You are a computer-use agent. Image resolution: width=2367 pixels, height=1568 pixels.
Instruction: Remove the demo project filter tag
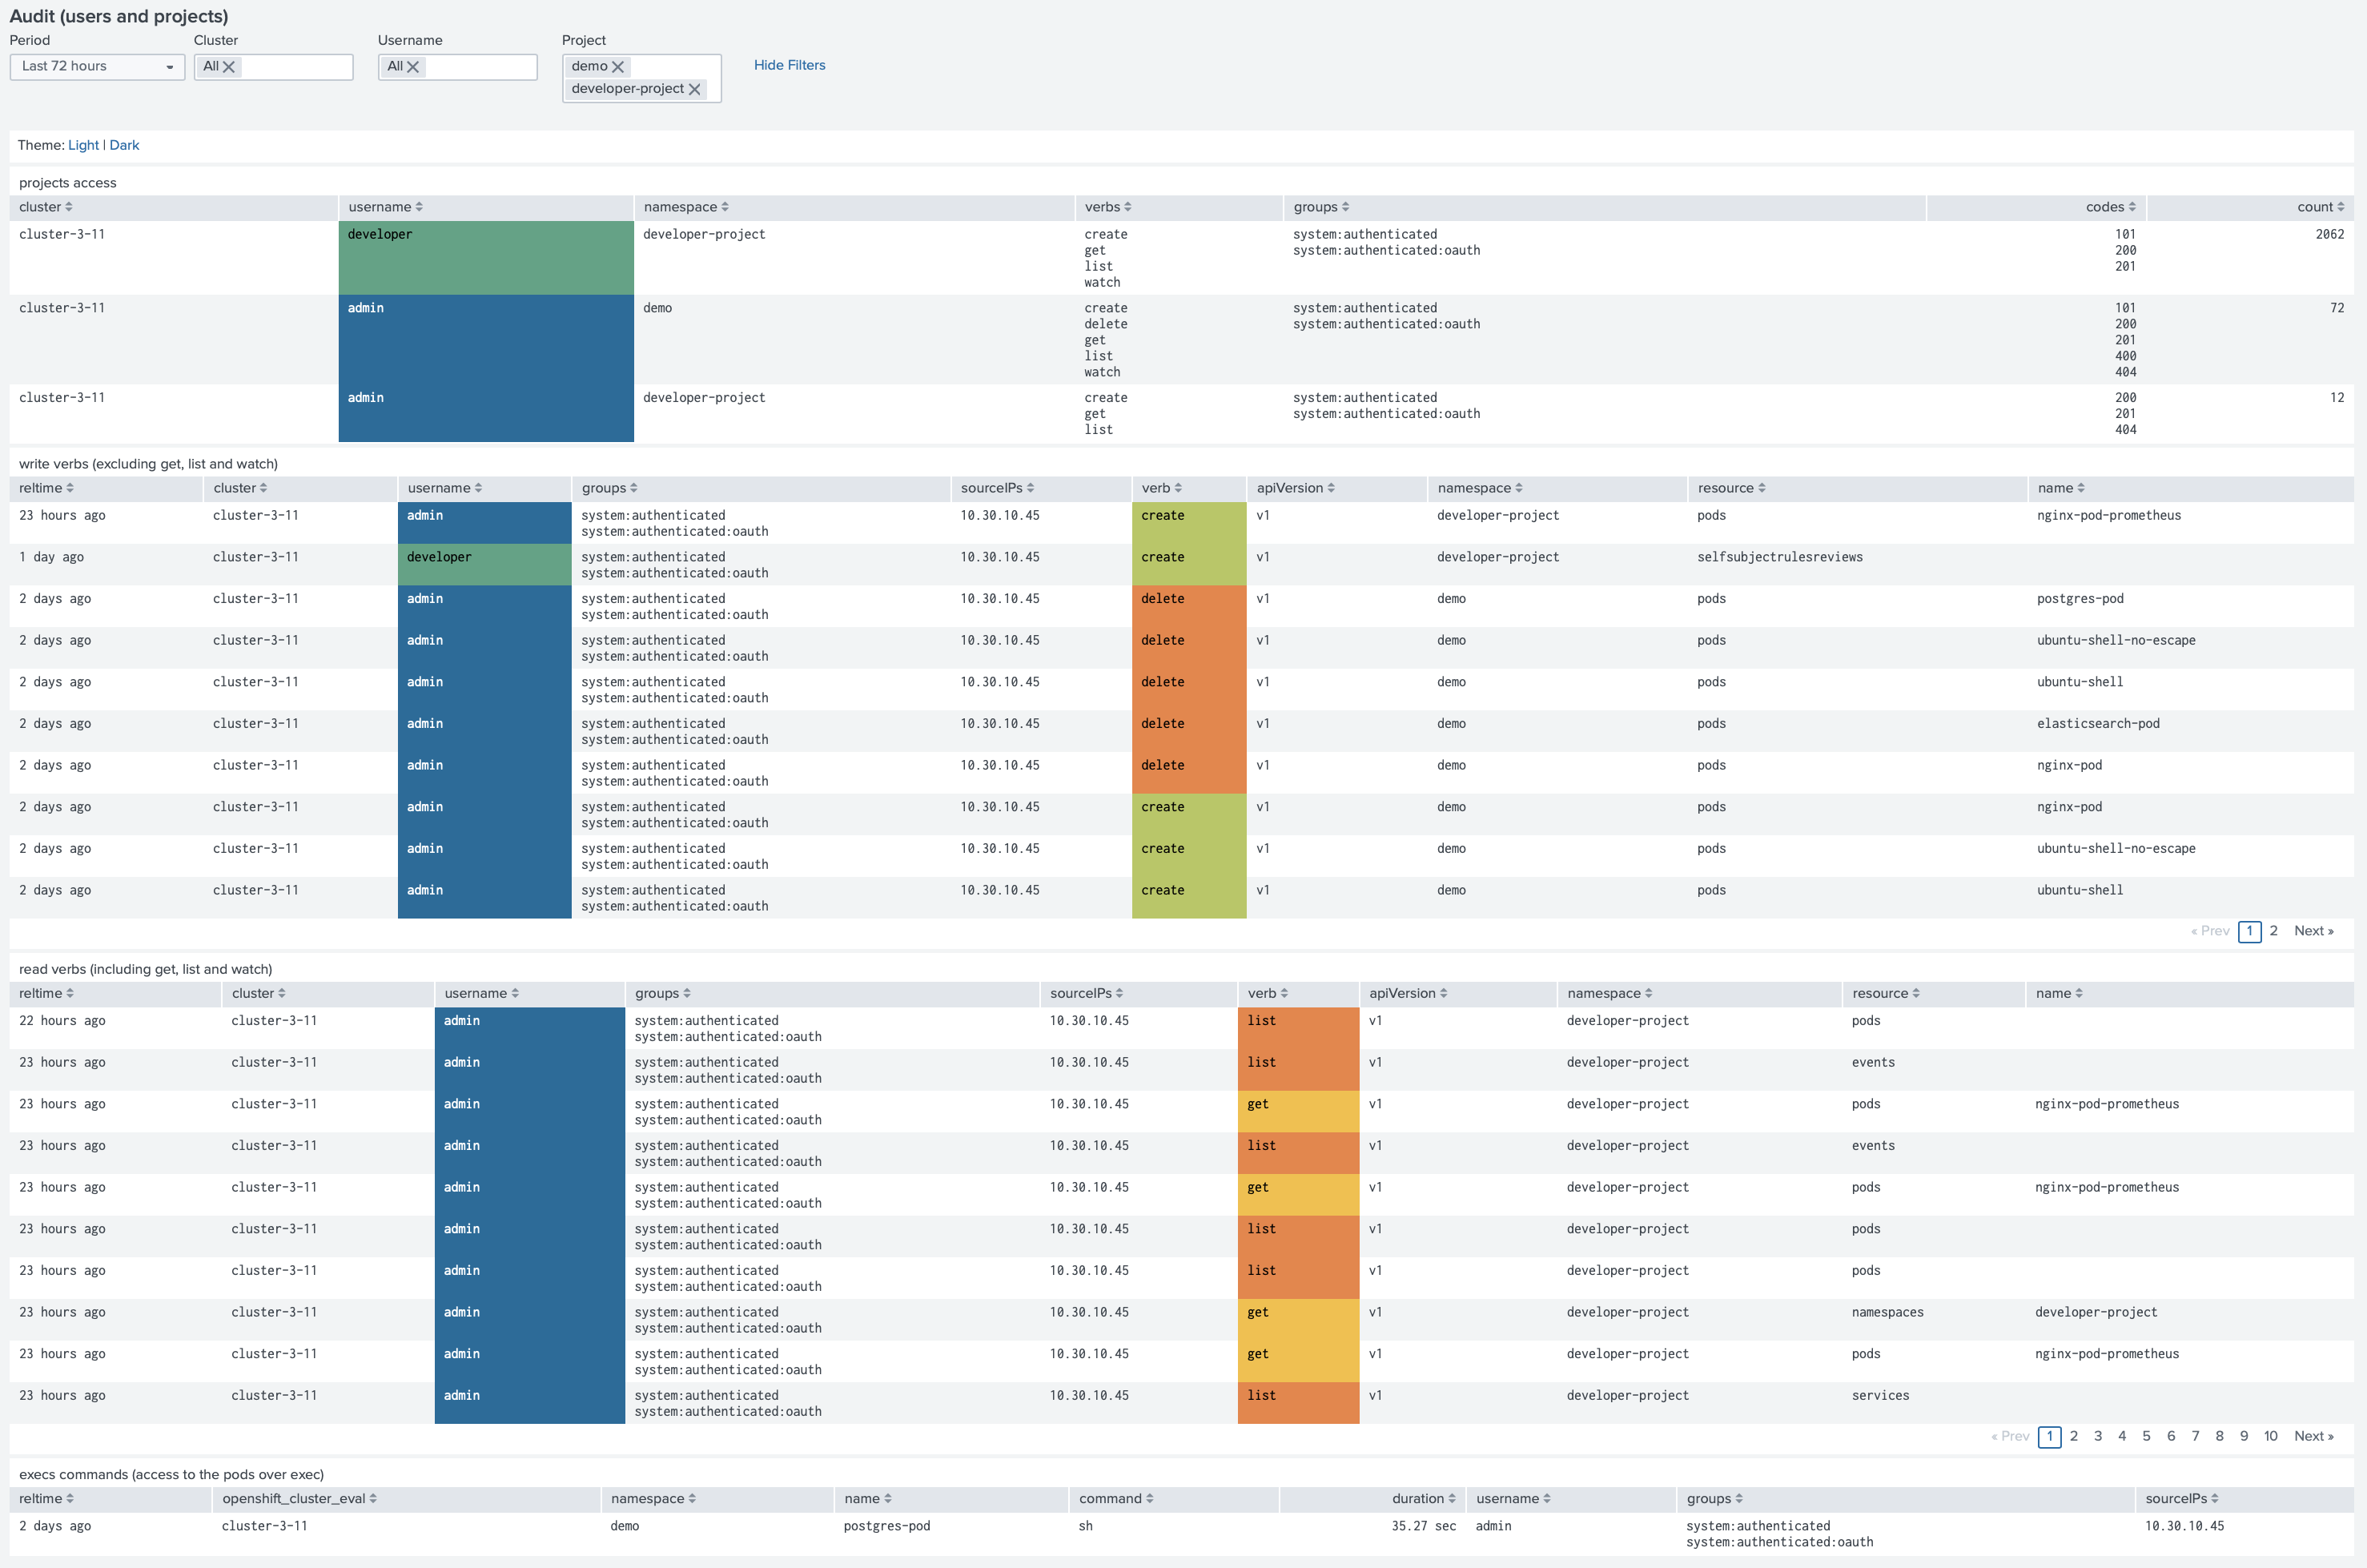pos(618,67)
